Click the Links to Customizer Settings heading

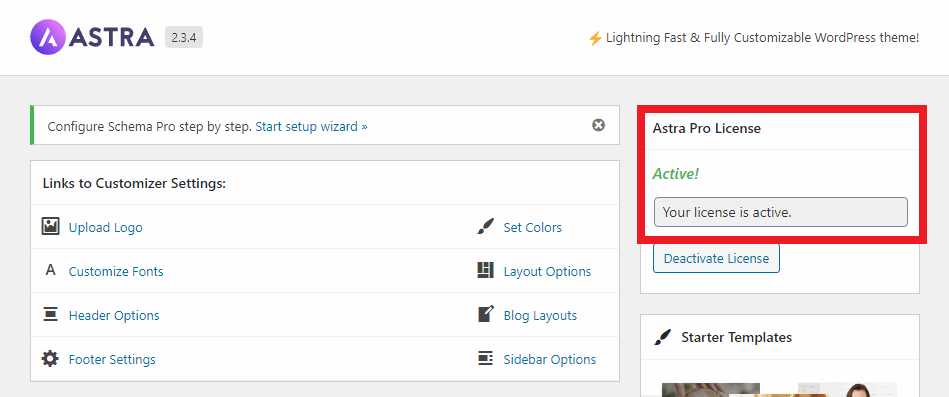[134, 183]
